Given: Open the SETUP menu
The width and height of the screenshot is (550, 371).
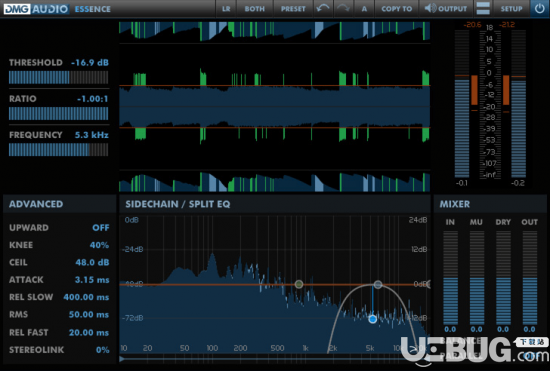Looking at the screenshot, I should [511, 8].
